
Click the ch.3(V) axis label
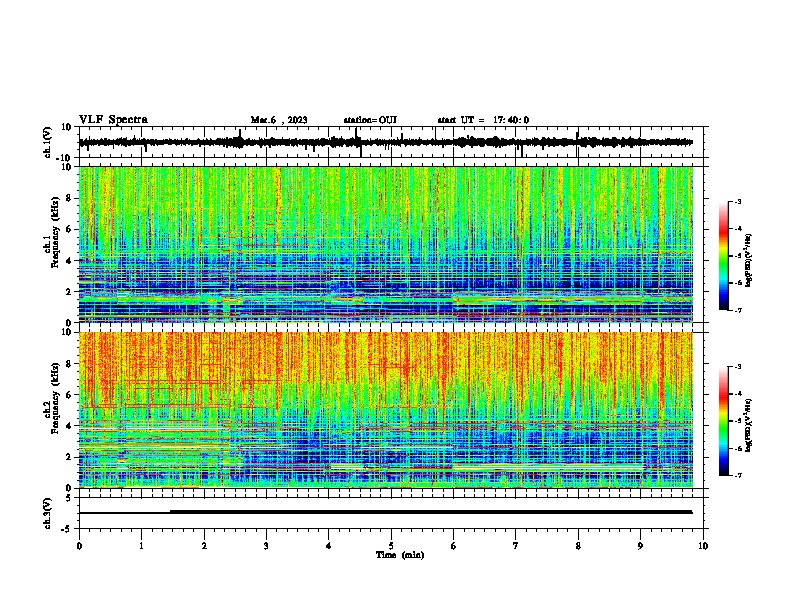coord(48,513)
